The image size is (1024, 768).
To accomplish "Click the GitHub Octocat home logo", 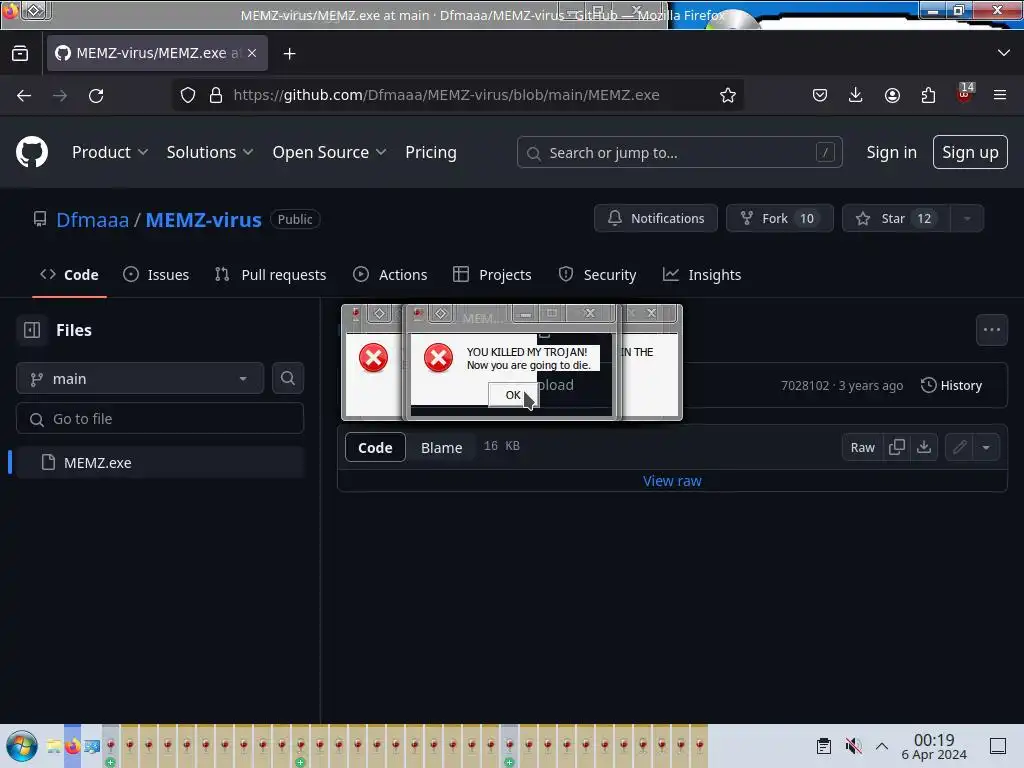I will click(x=31, y=152).
